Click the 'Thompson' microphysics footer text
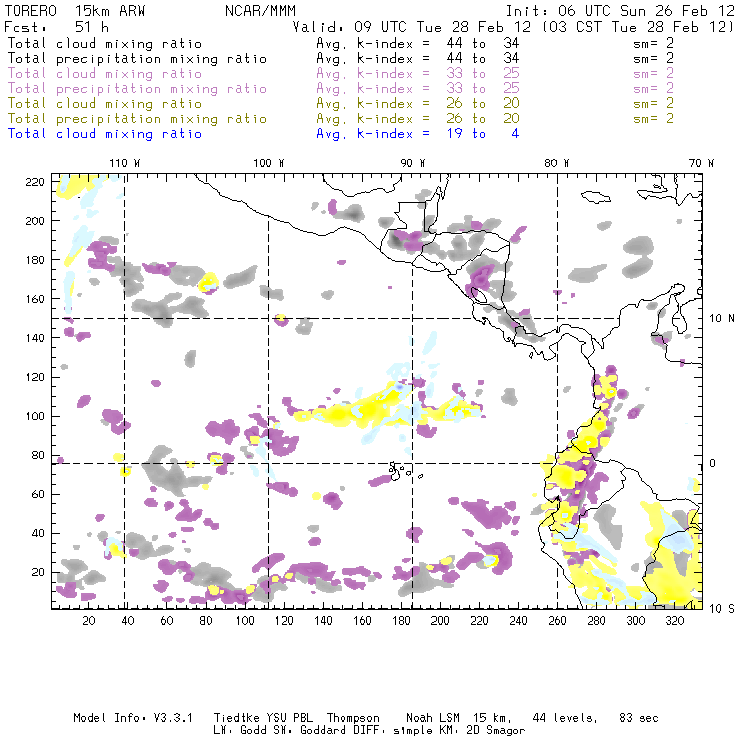 pyautogui.click(x=353, y=718)
